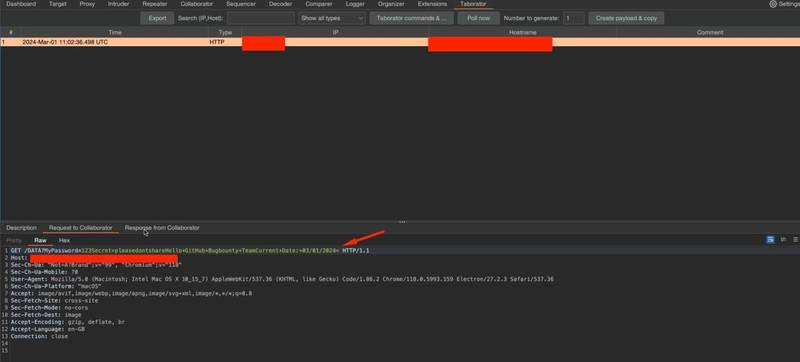Focus the Search (IP, Host) field
This screenshot has height=362, width=800.
click(x=260, y=18)
